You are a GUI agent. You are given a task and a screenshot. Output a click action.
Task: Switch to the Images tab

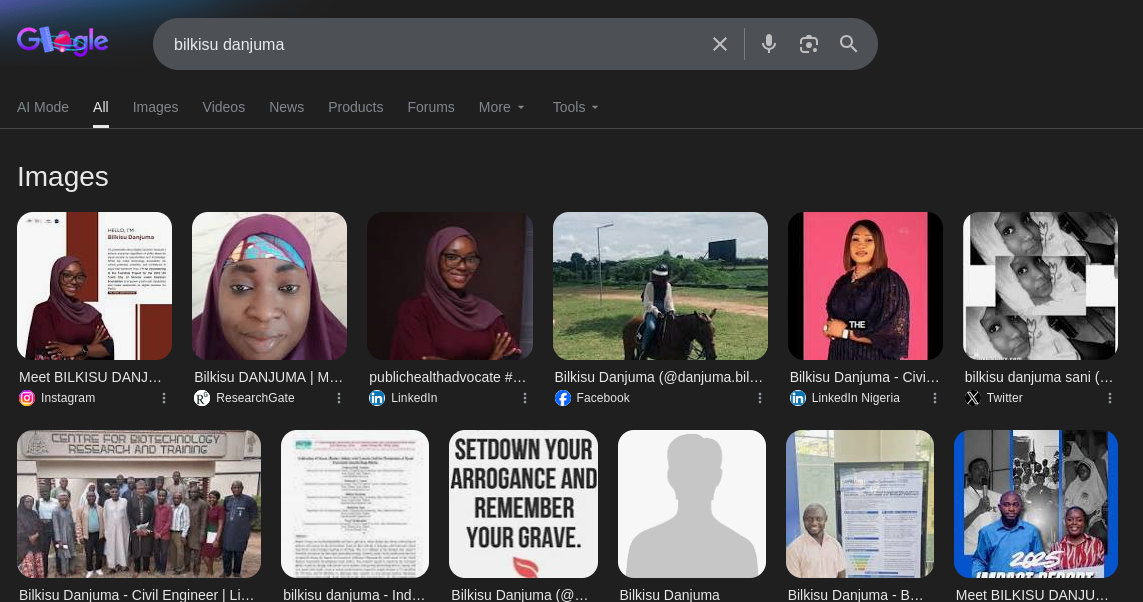point(155,107)
